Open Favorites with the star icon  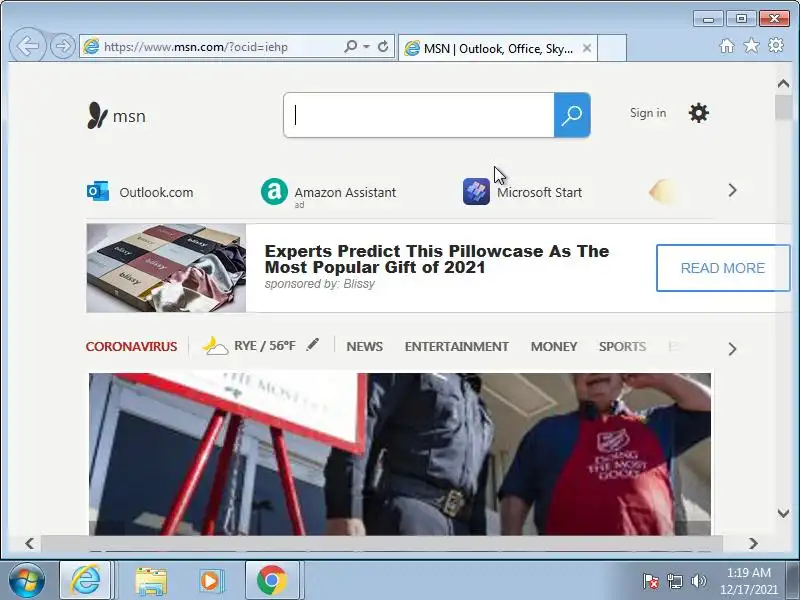751,46
